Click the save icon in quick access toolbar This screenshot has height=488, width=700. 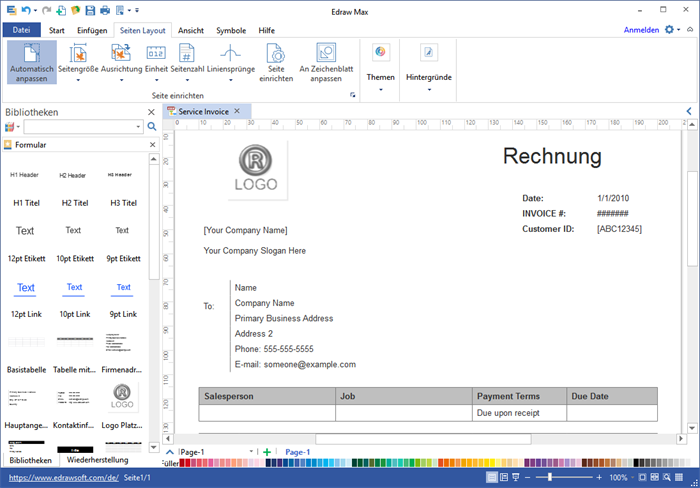coord(91,10)
